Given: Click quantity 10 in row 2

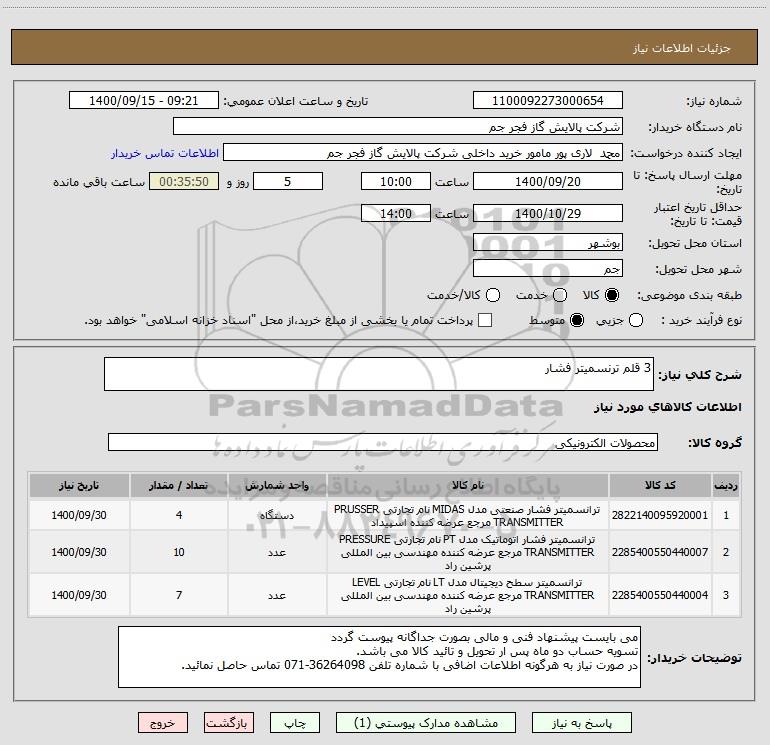Looking at the screenshot, I should click(179, 552).
